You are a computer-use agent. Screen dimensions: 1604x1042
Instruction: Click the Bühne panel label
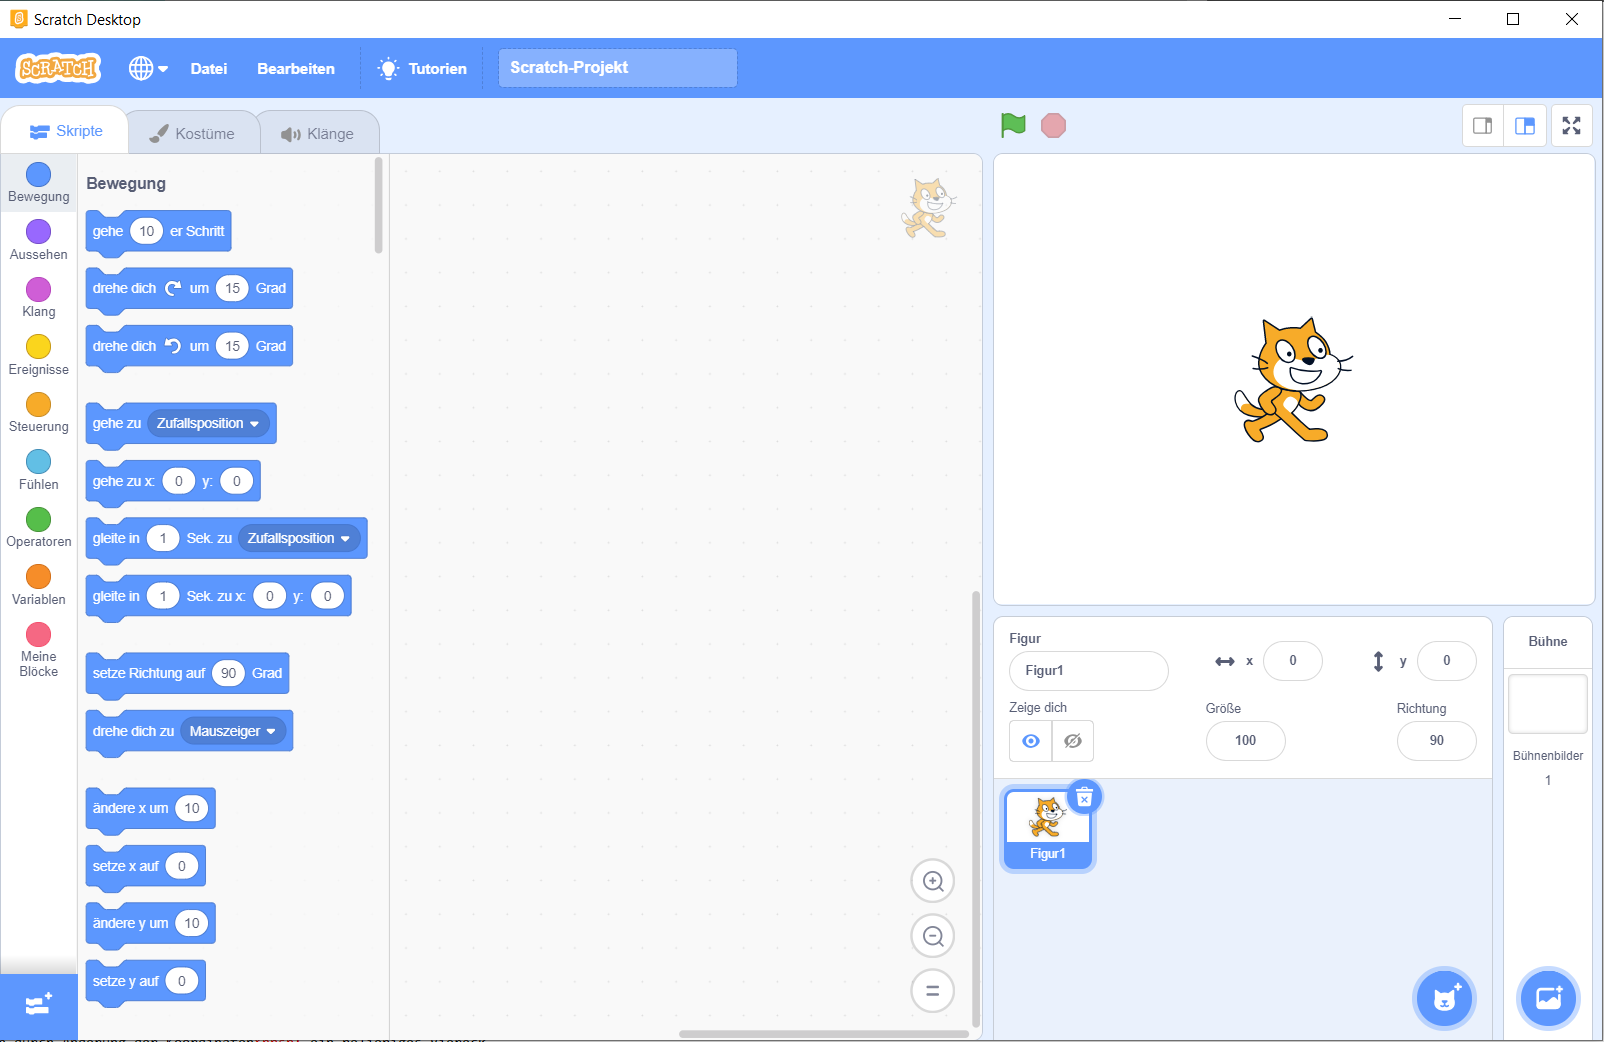(x=1548, y=642)
